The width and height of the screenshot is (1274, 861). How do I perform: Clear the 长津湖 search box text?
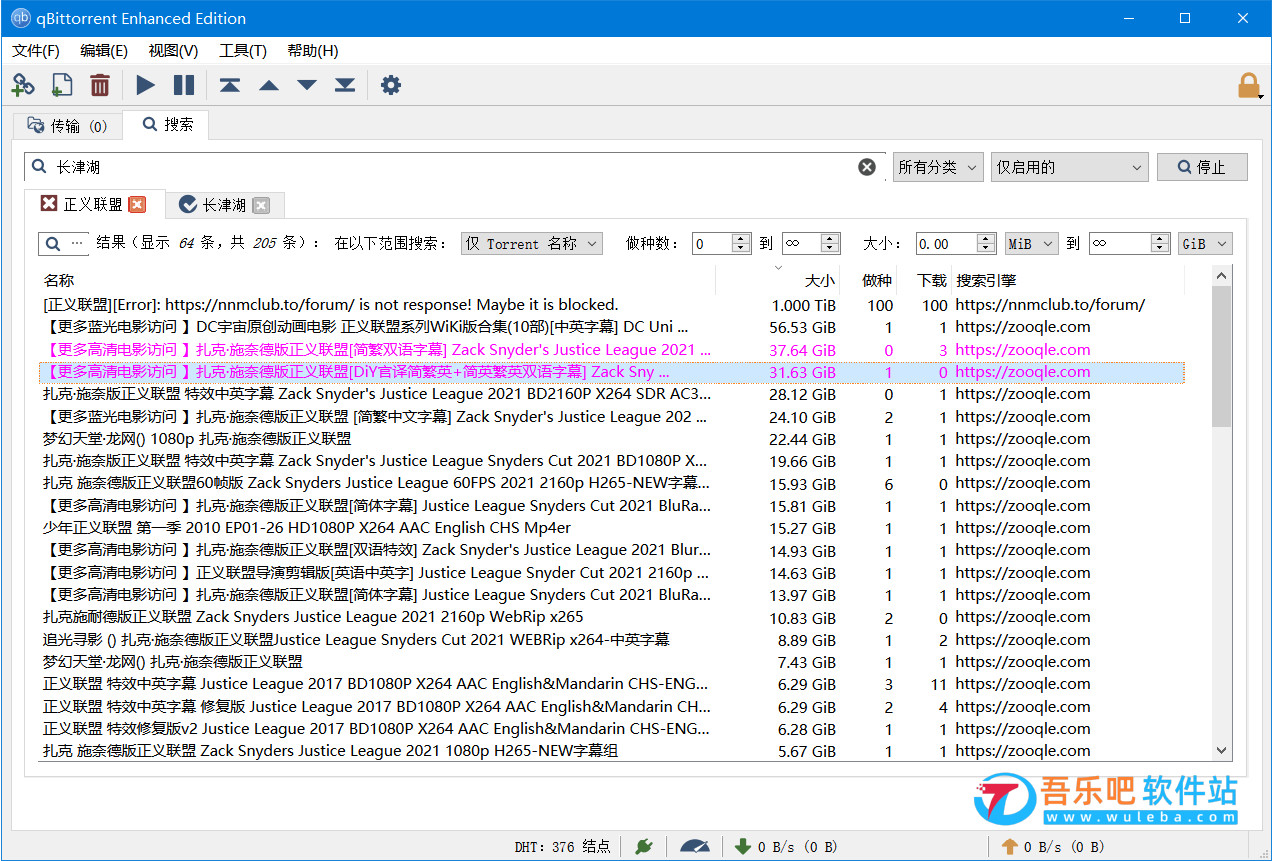click(x=867, y=167)
